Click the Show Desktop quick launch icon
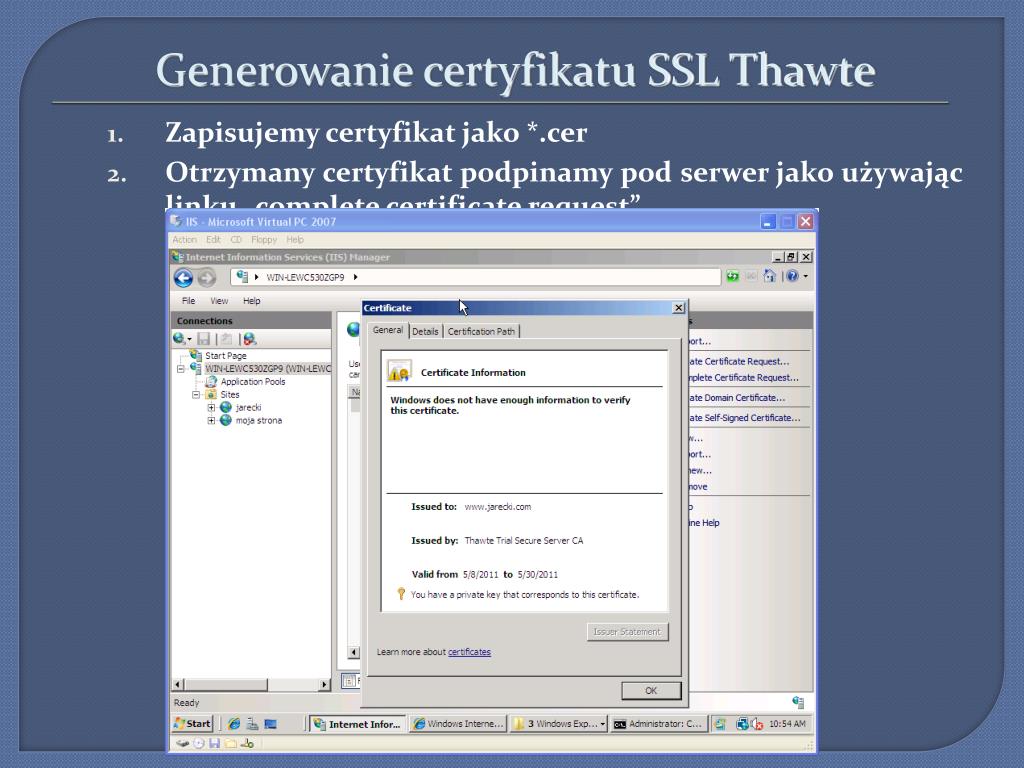The image size is (1024, 768). 270,724
